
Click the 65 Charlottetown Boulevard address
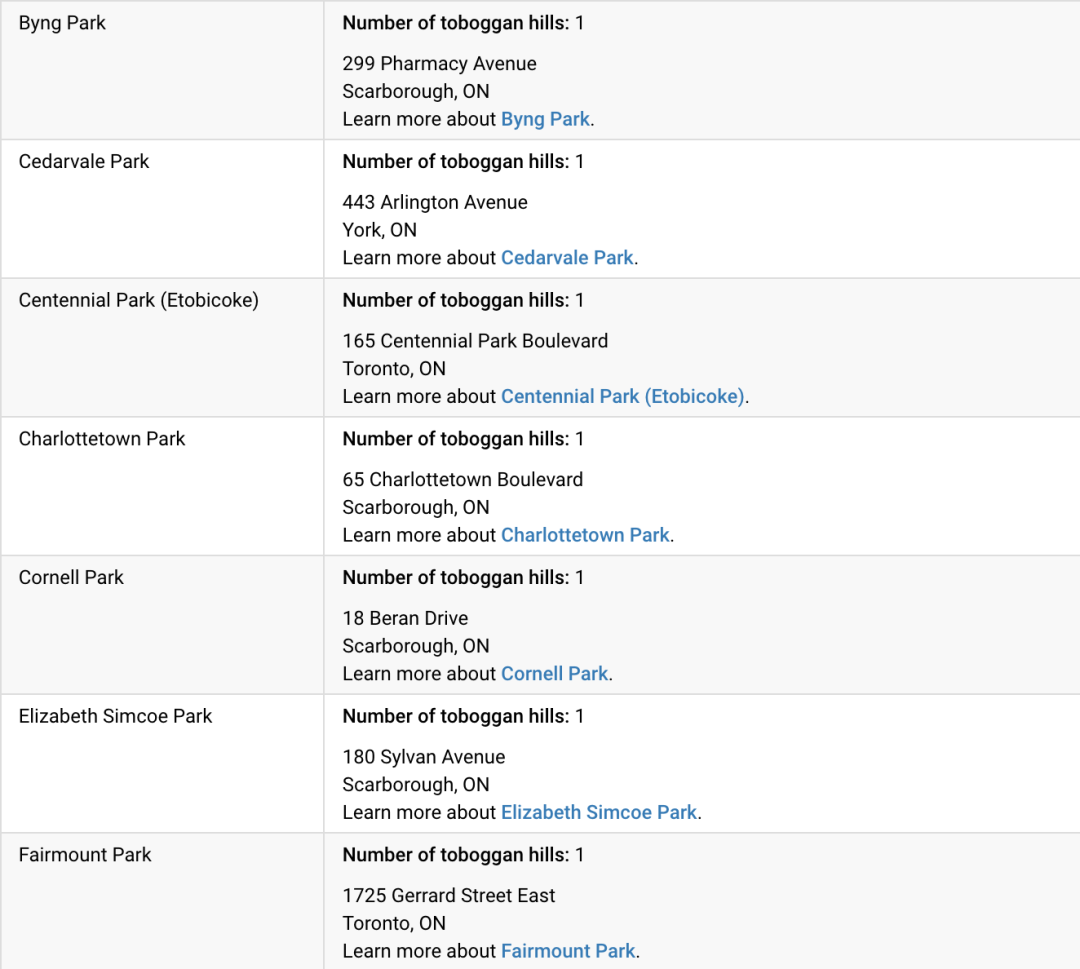tap(463, 479)
